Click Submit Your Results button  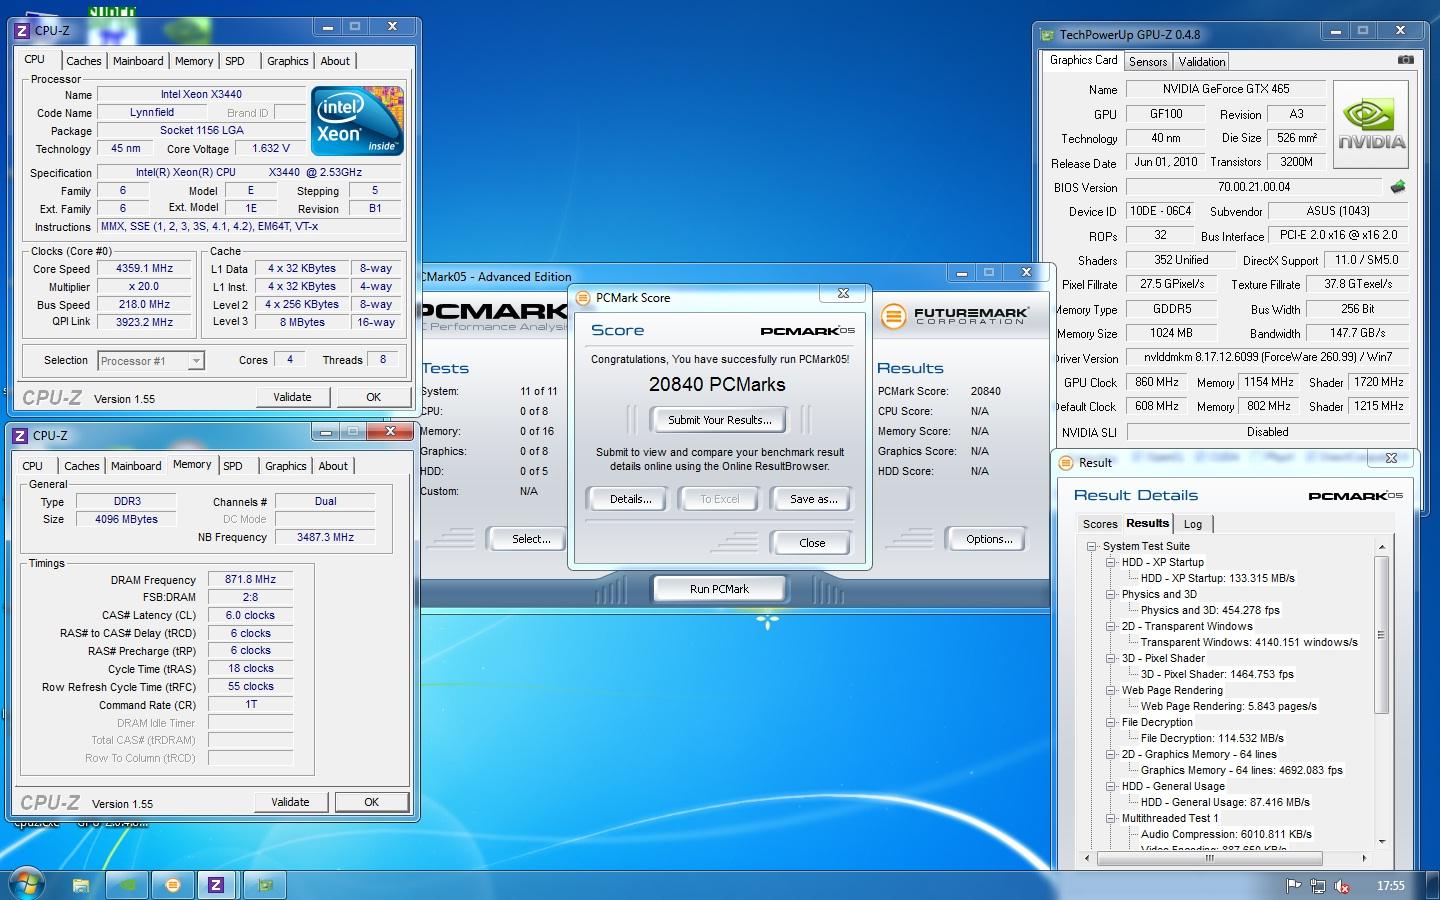point(720,420)
